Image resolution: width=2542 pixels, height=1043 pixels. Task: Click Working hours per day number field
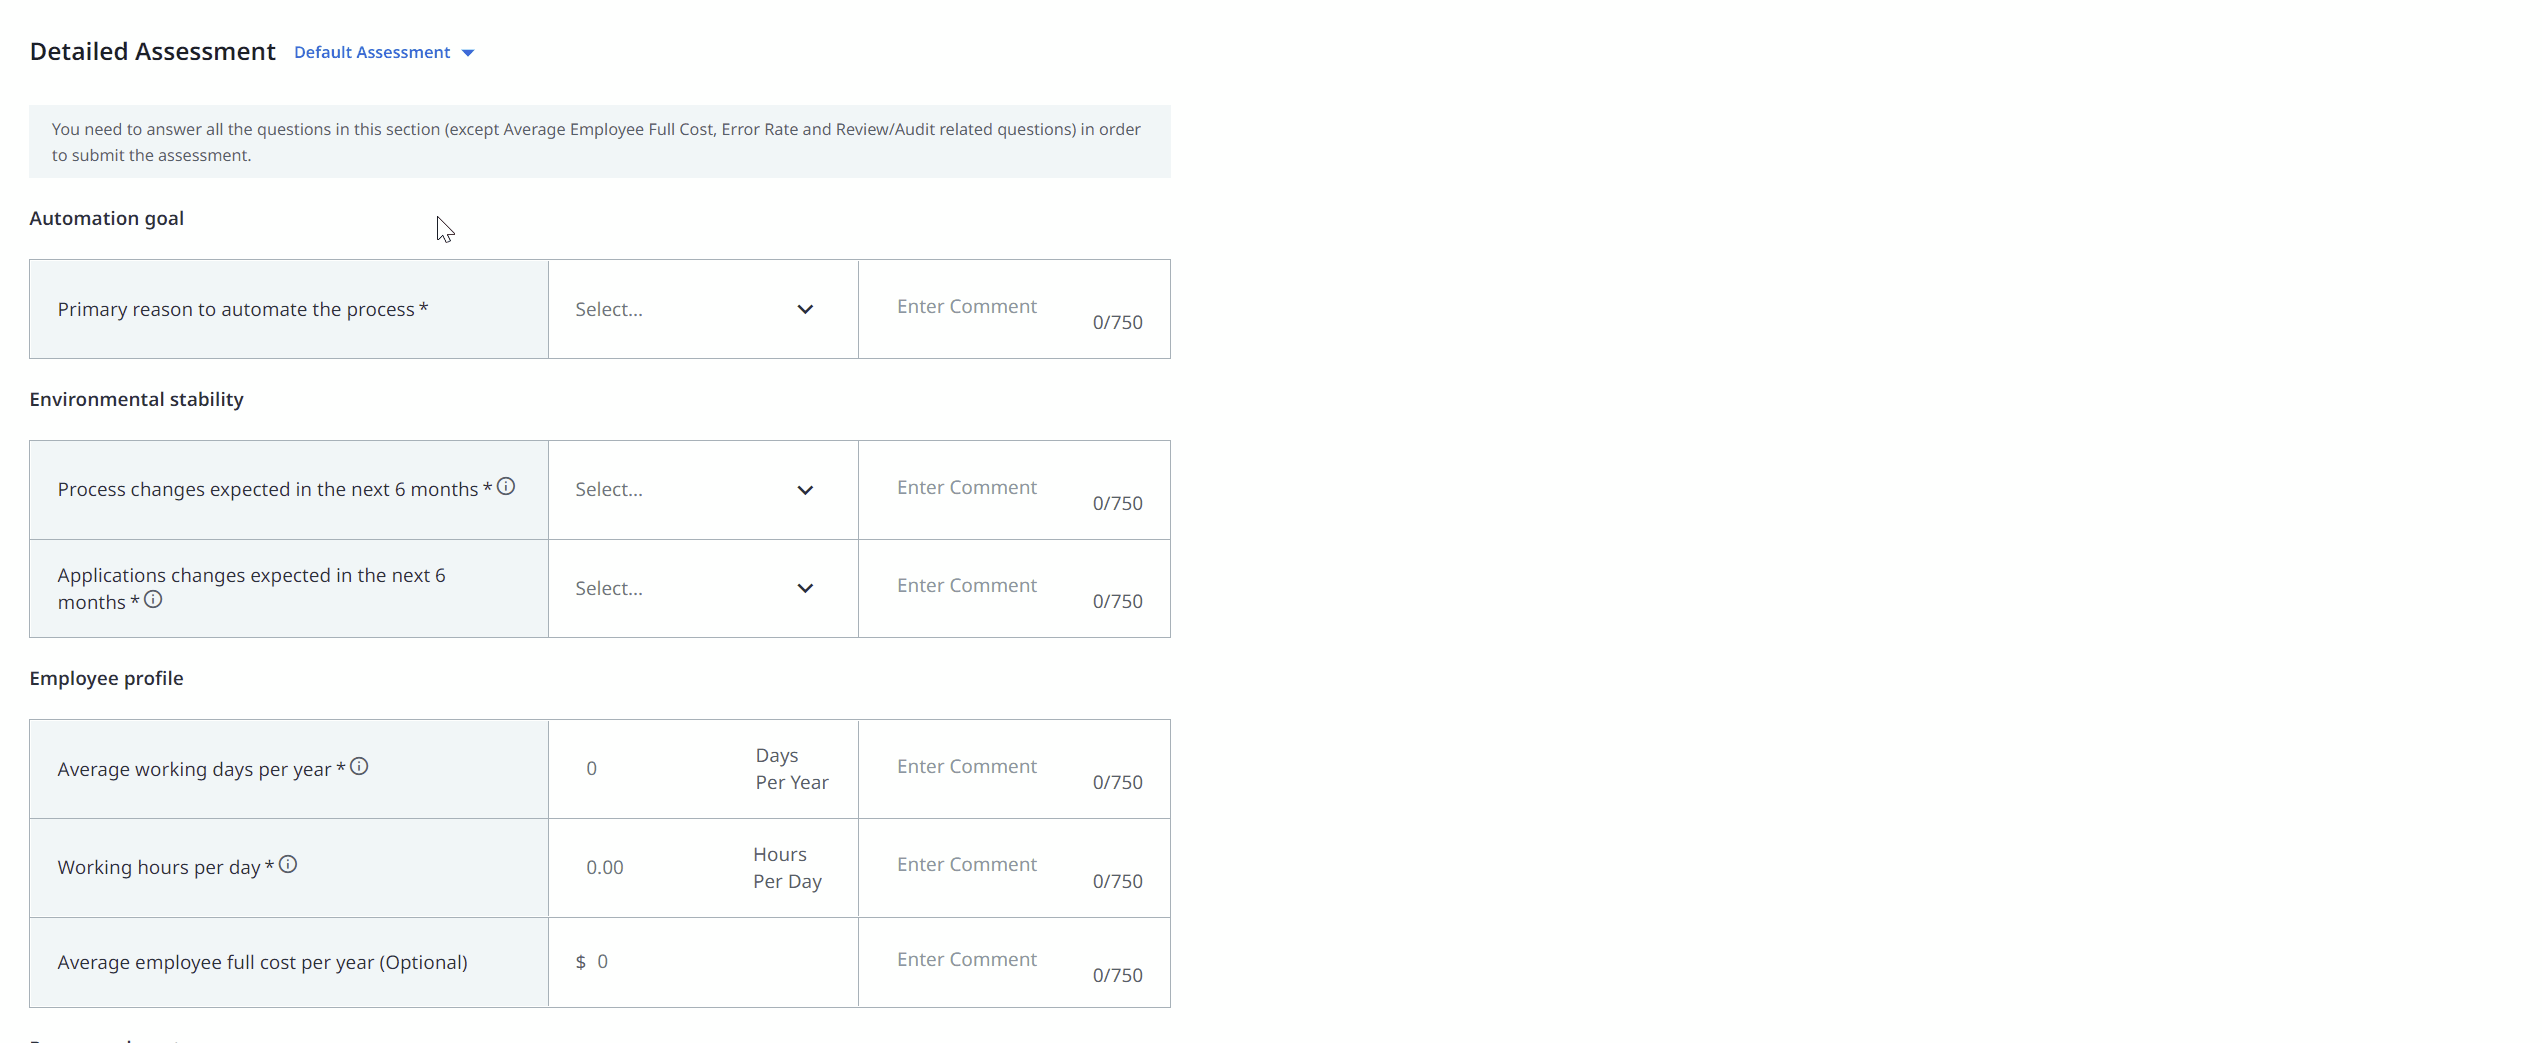tap(650, 868)
